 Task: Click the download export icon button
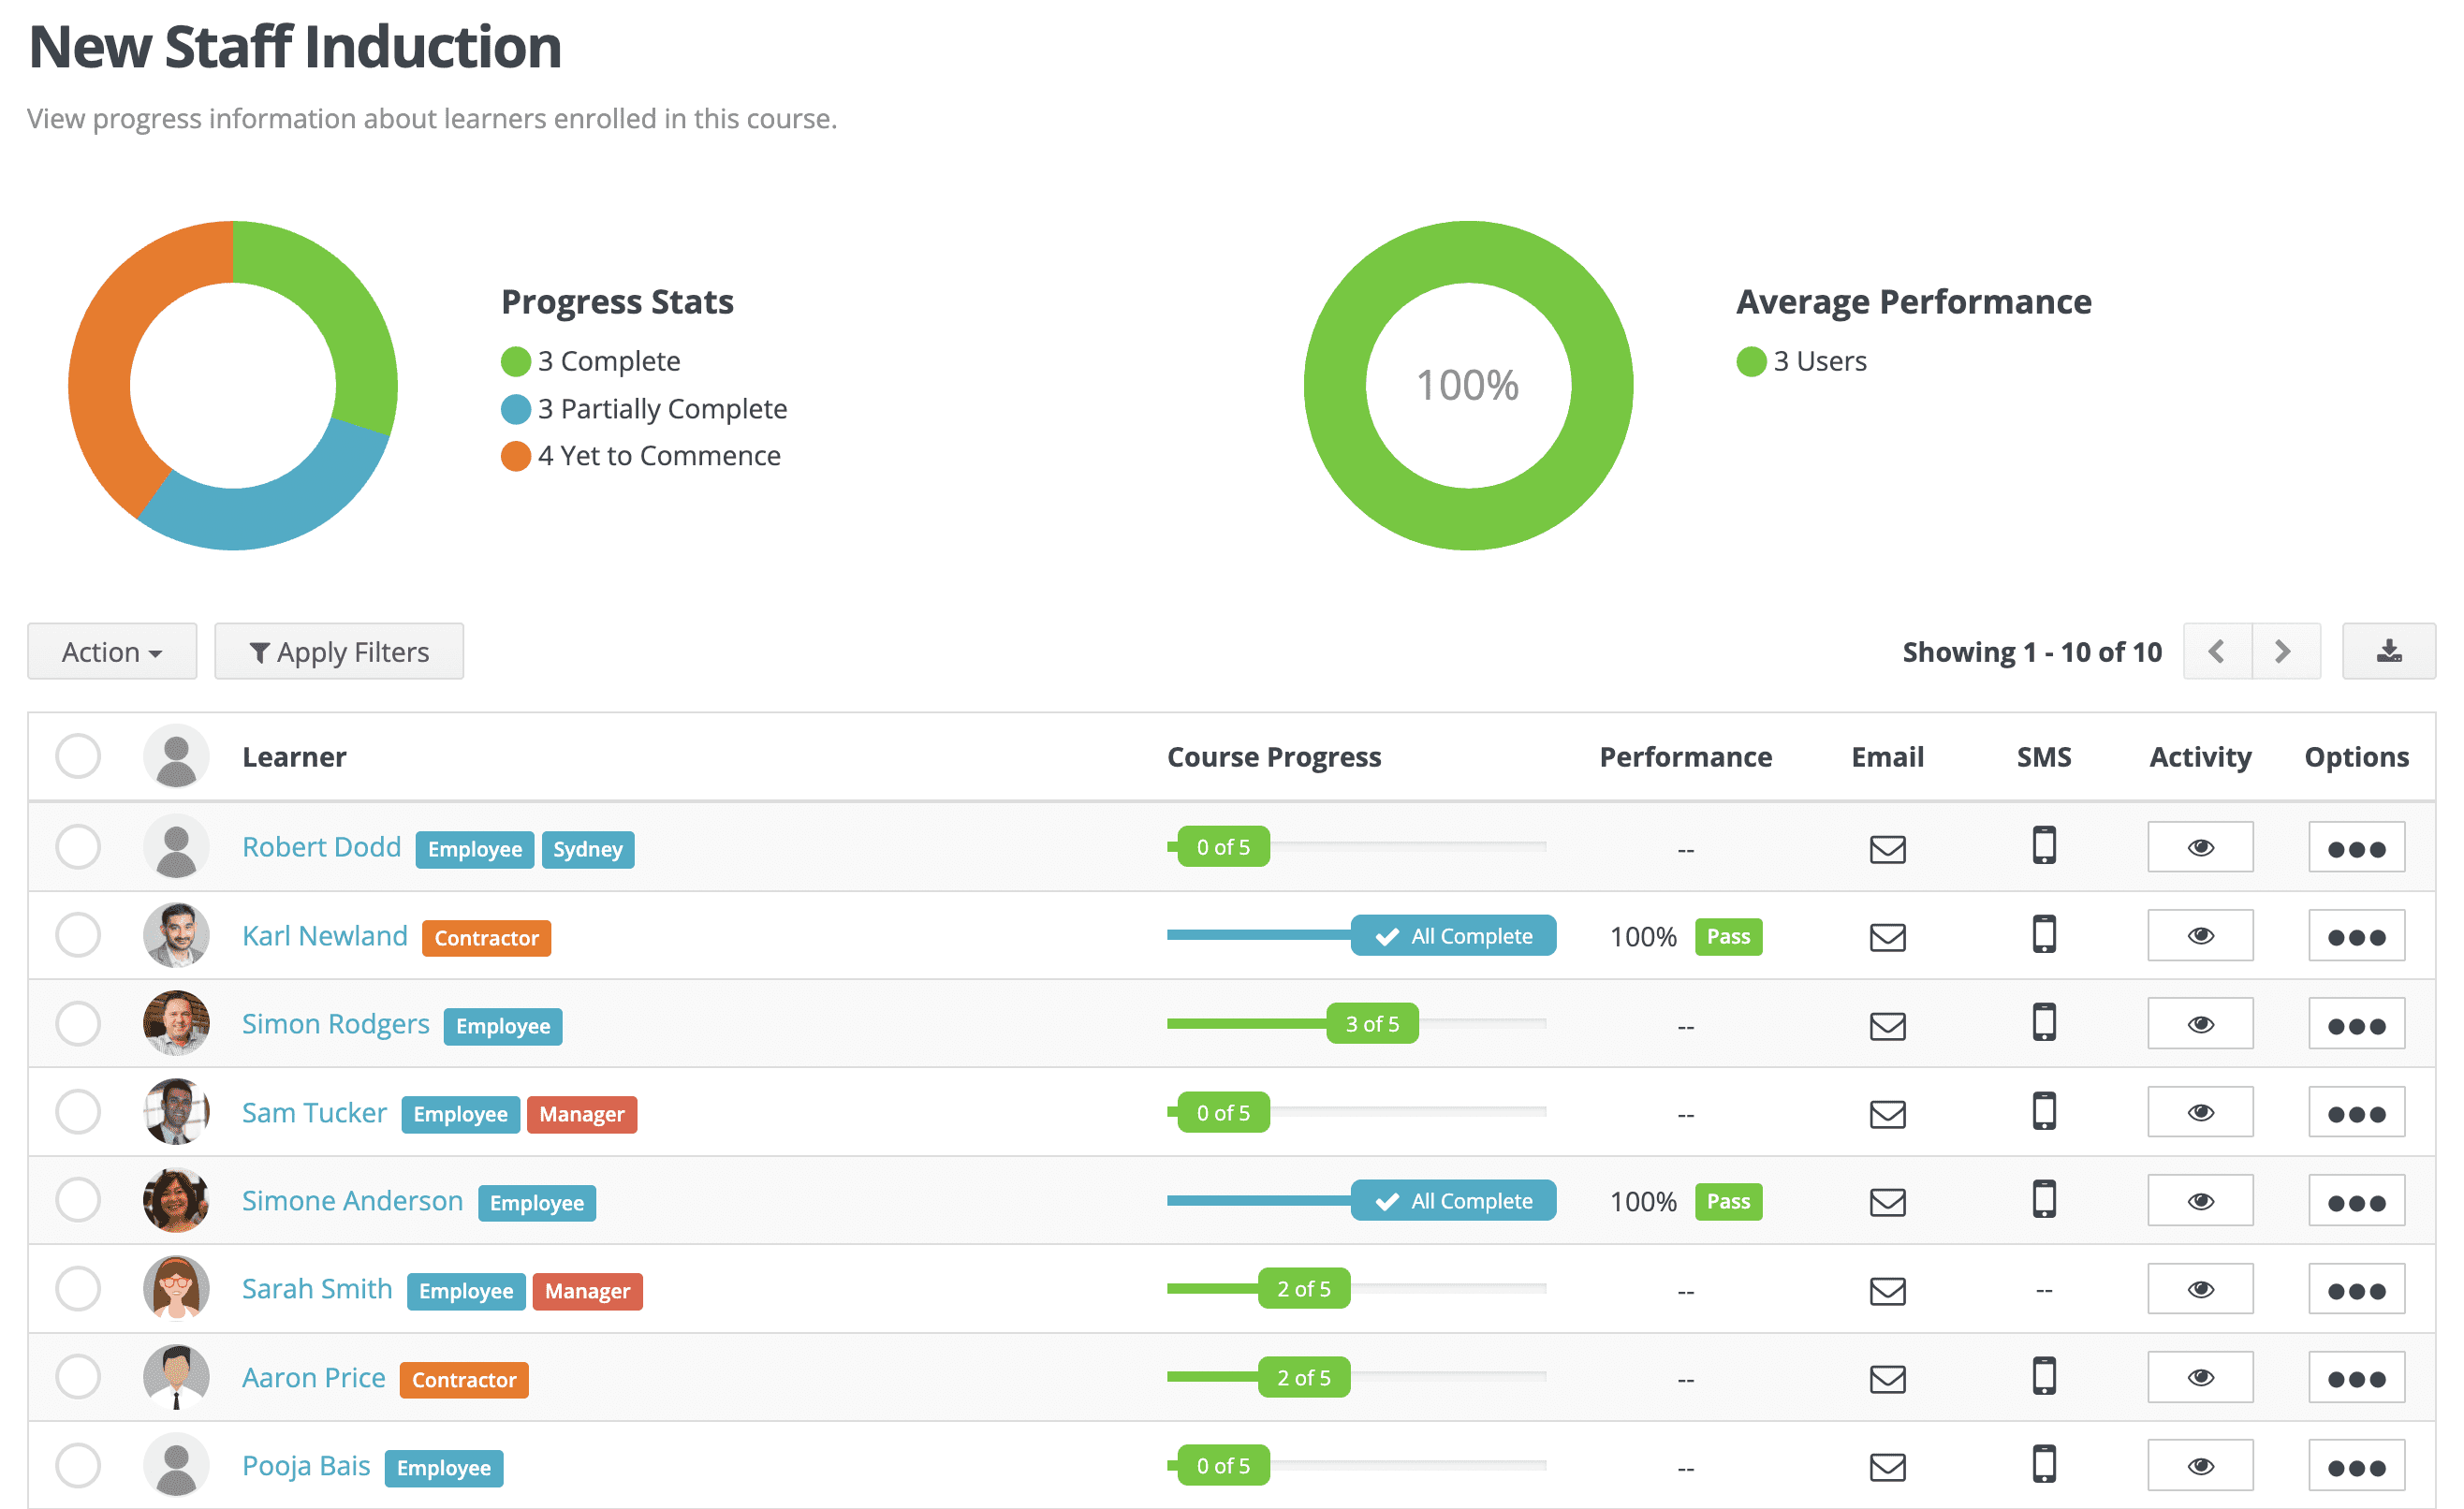pos(2388,651)
